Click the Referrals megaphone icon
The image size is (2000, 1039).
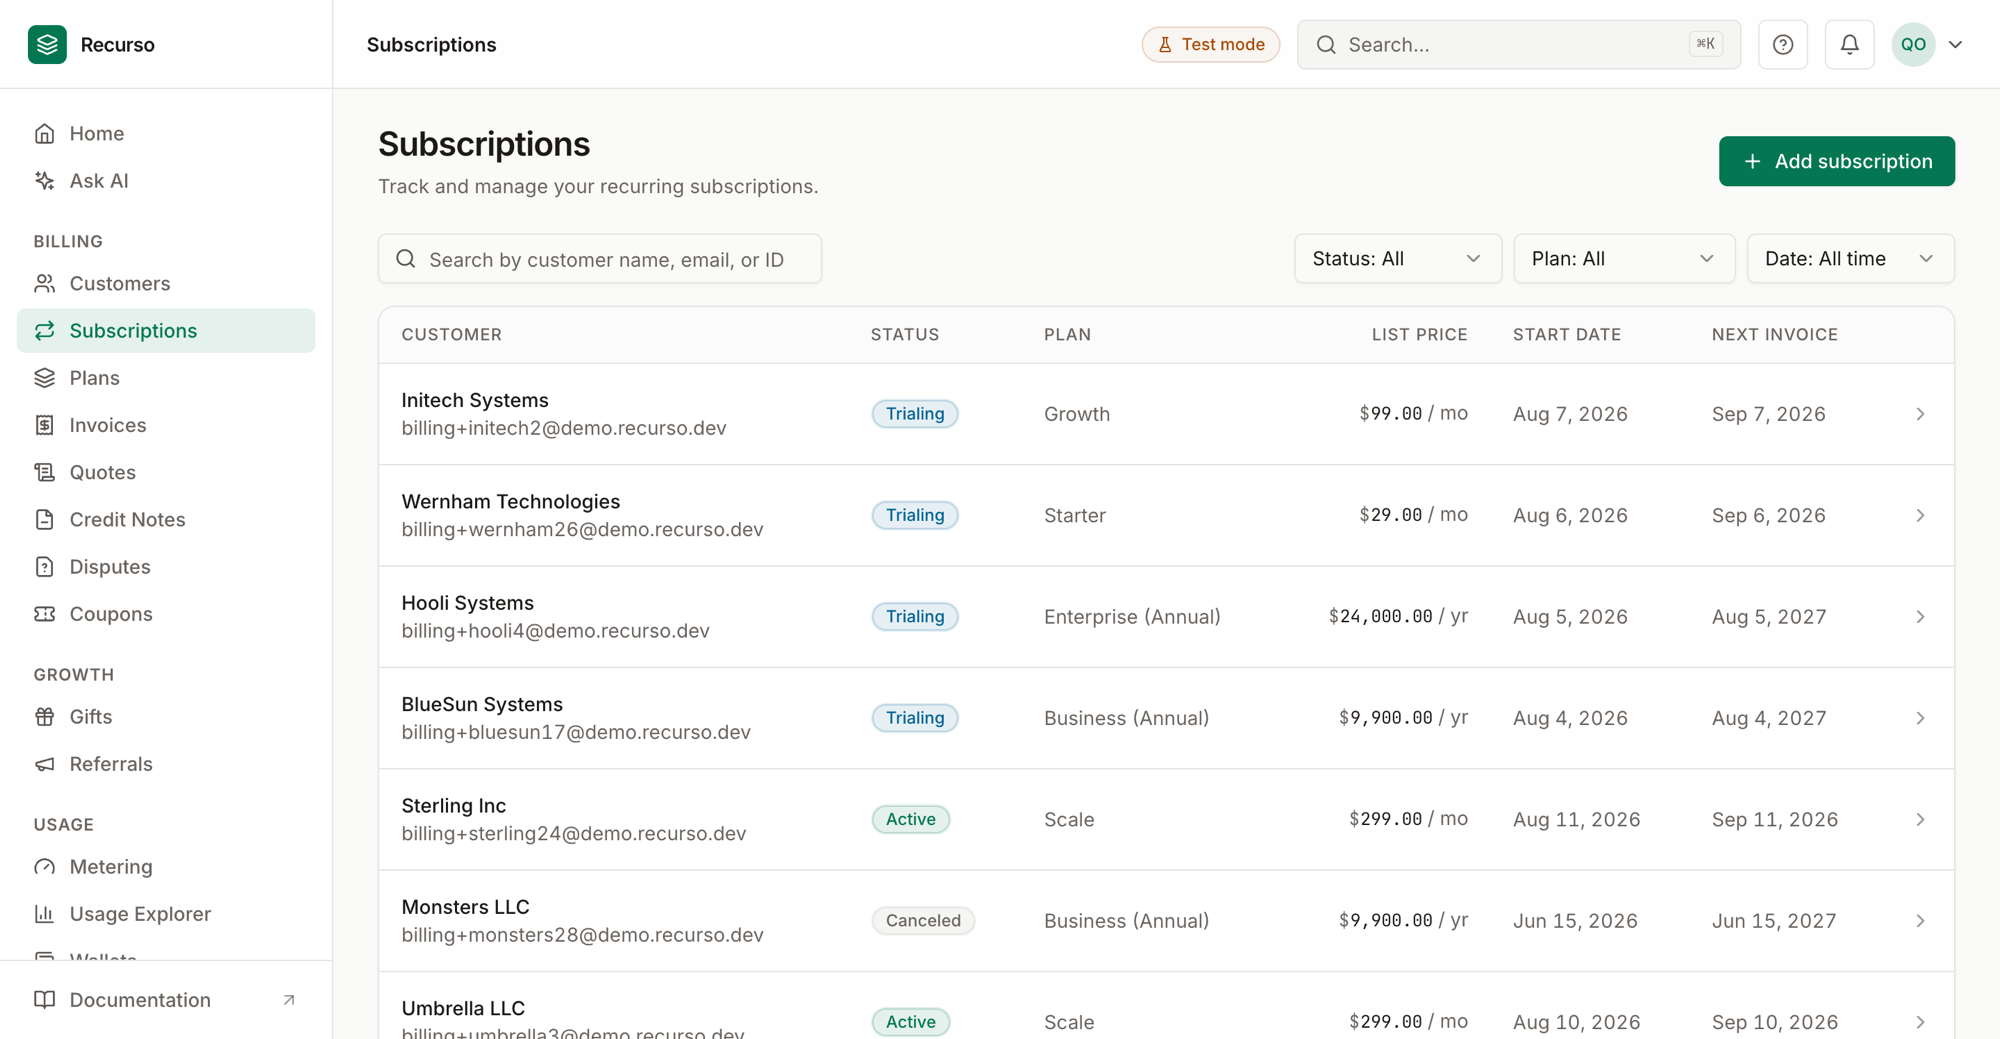[x=44, y=763]
